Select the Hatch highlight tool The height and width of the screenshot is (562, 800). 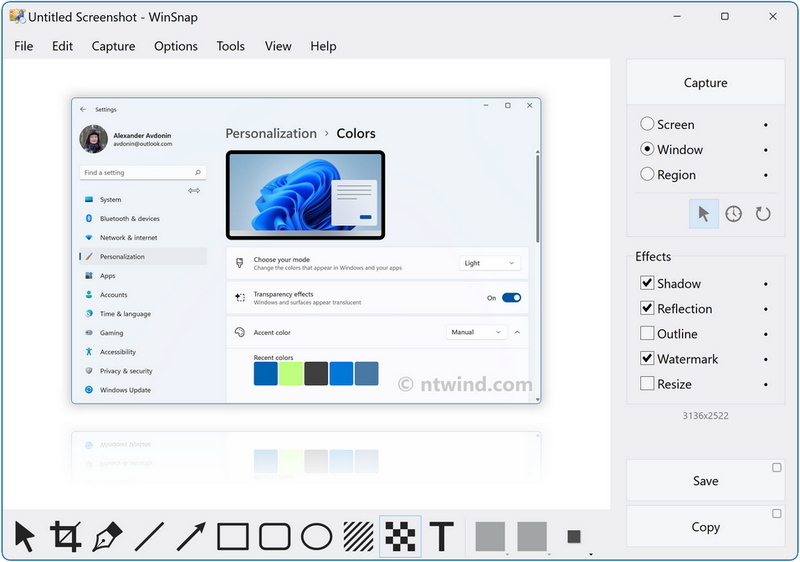click(359, 537)
